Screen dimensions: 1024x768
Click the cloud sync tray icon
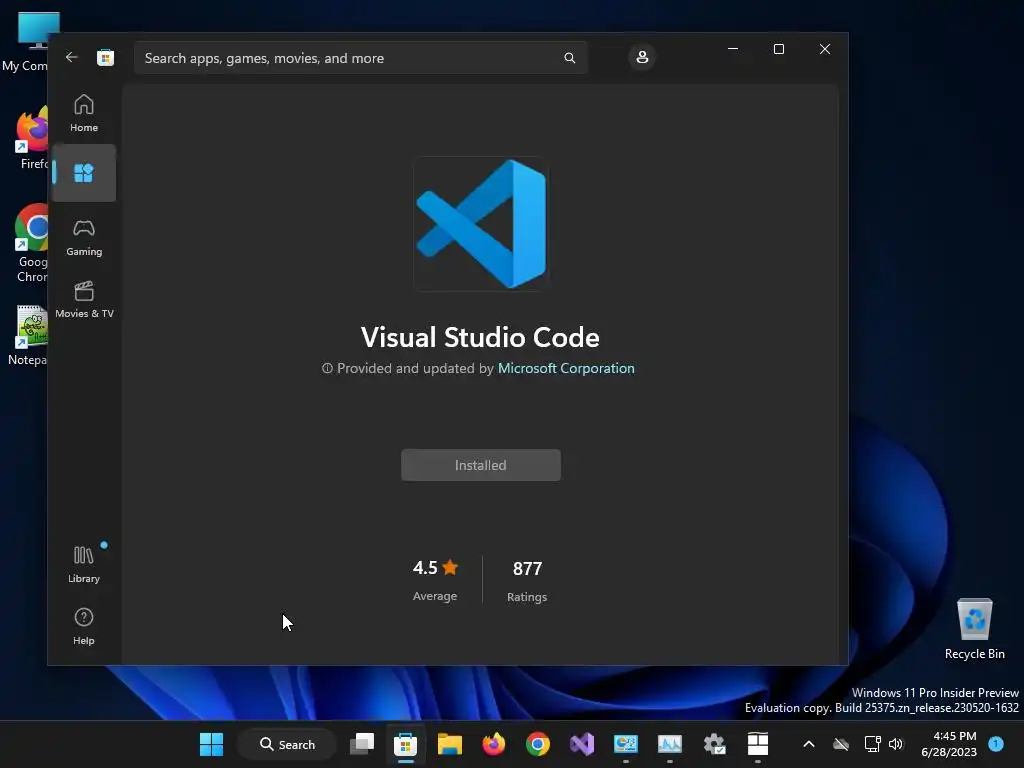841,744
